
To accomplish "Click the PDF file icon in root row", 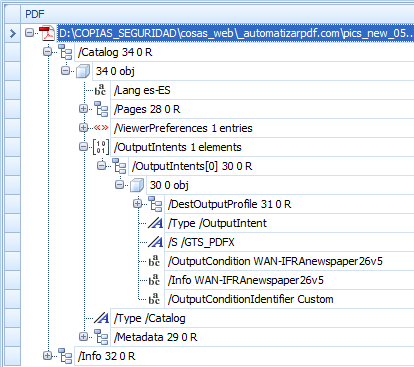I will (x=47, y=33).
